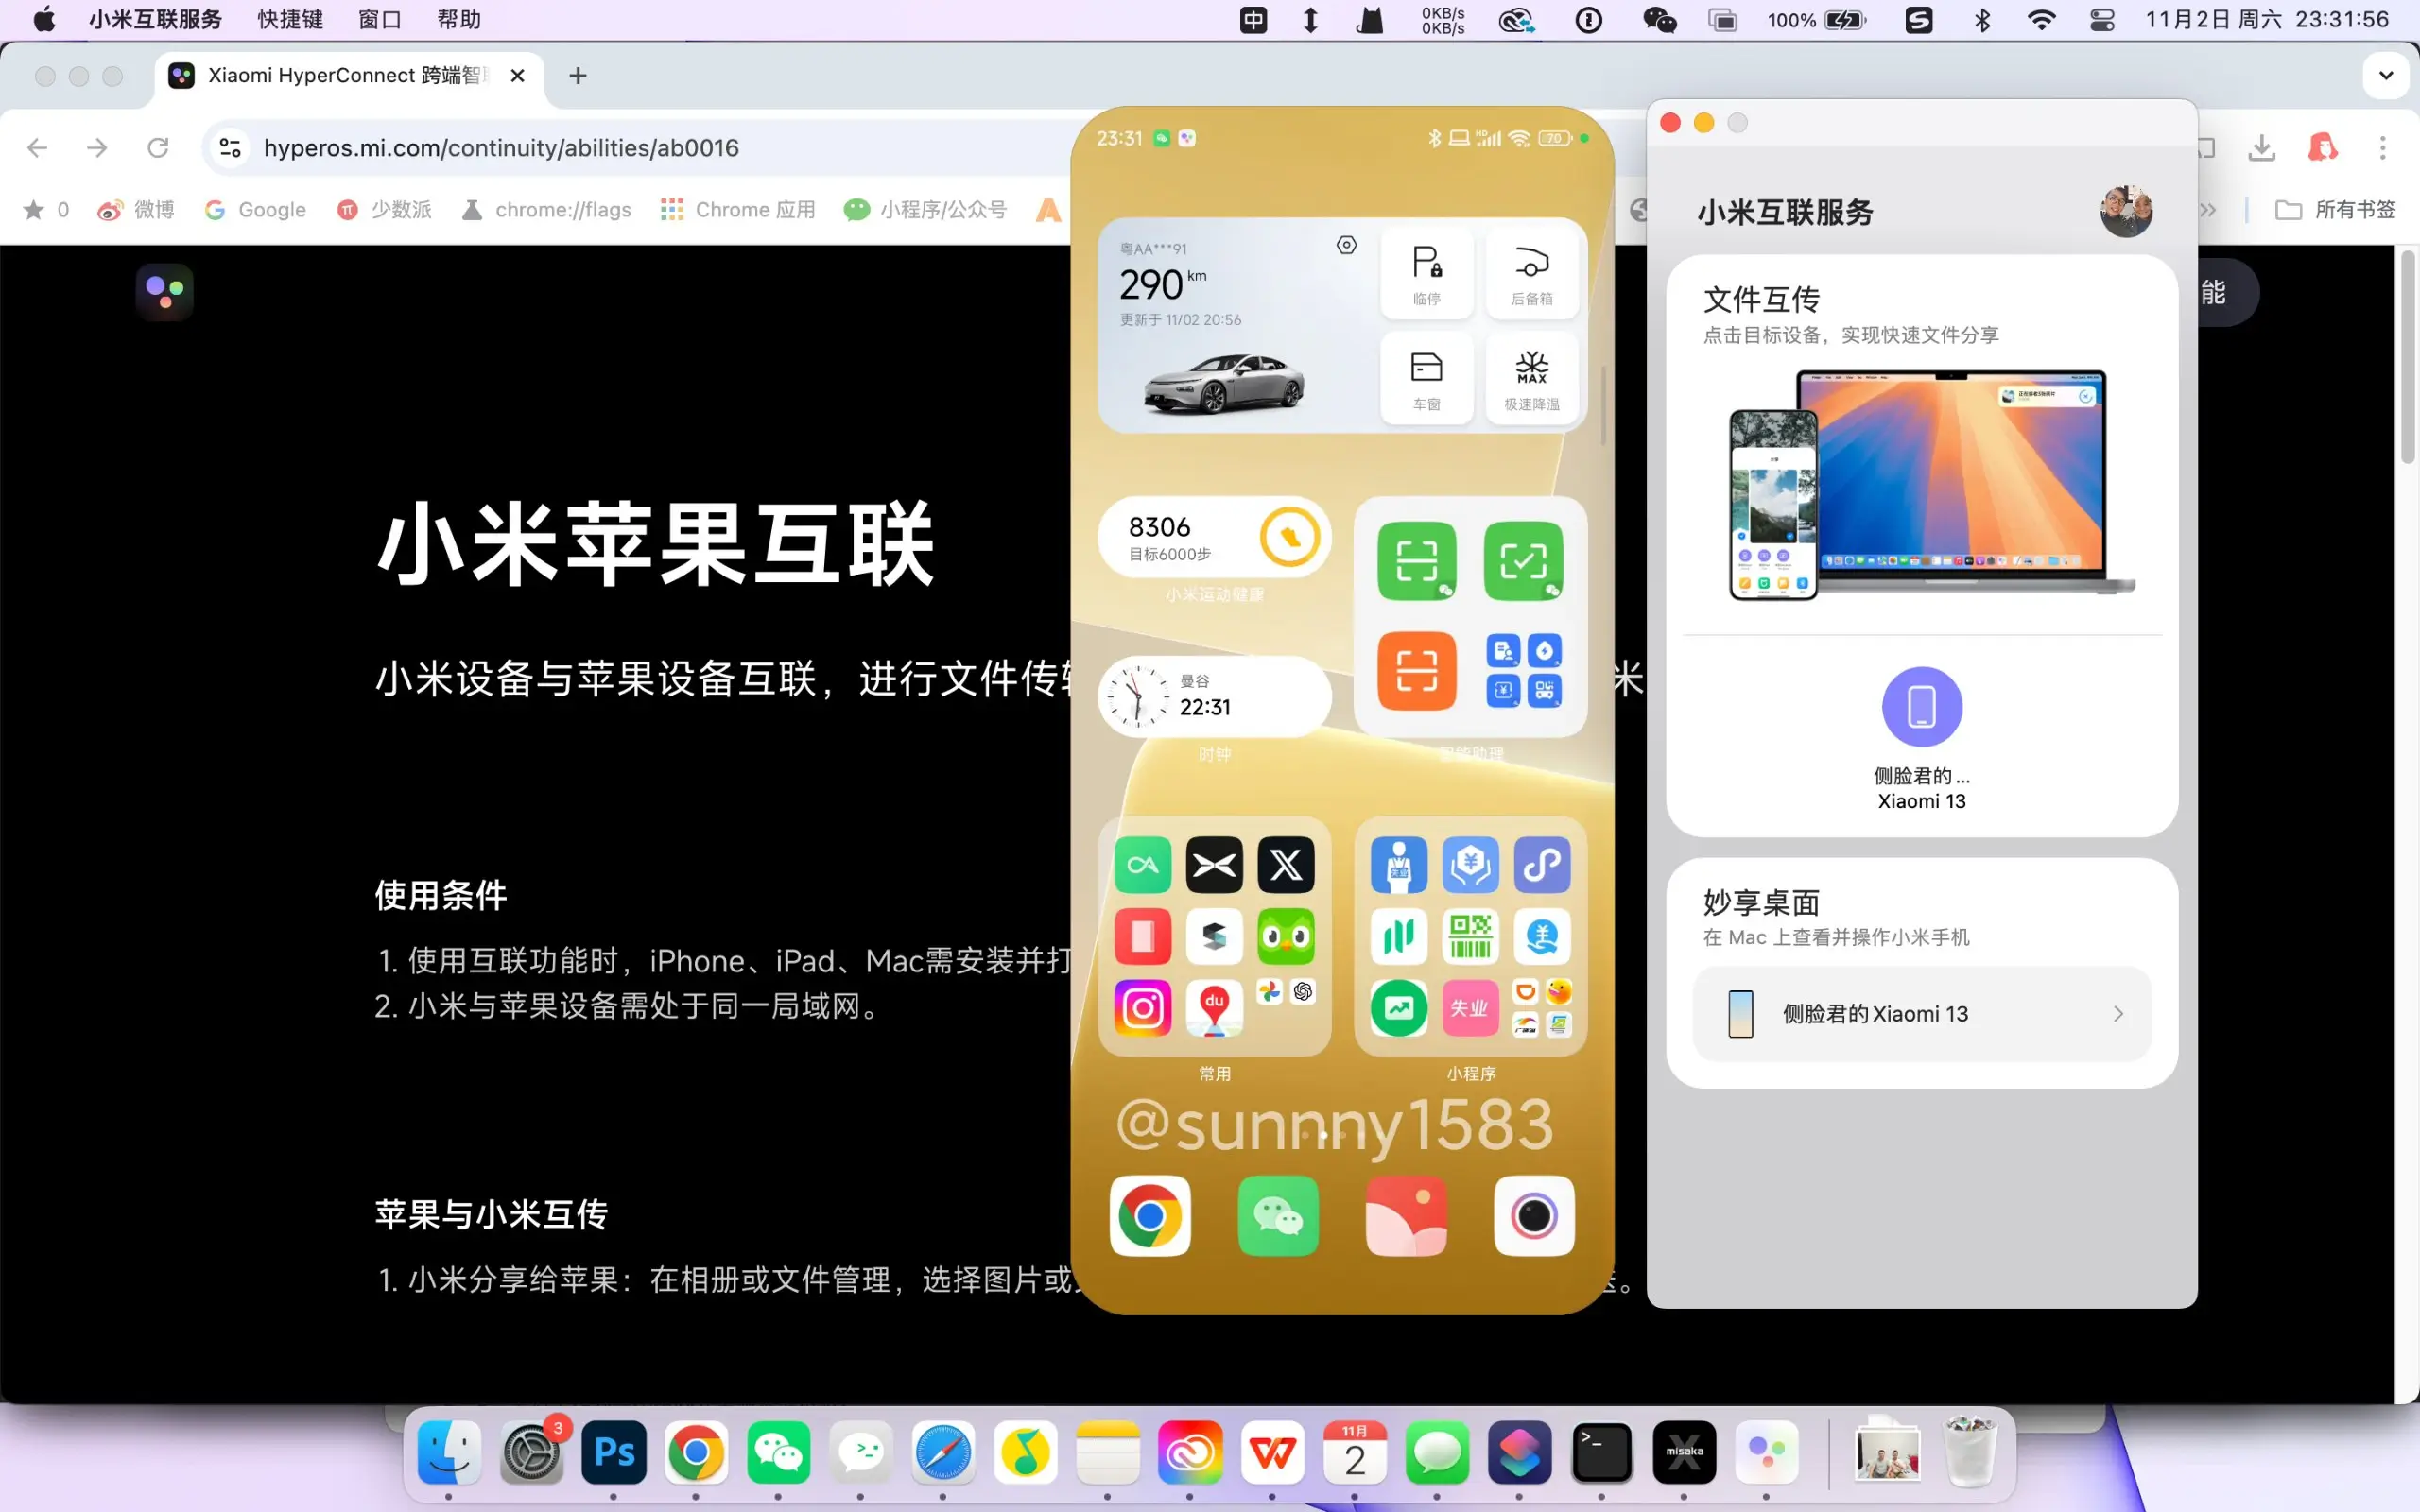The width and height of the screenshot is (2420, 1512).
Task: Open 微博 bookmark
Action: tap(136, 210)
